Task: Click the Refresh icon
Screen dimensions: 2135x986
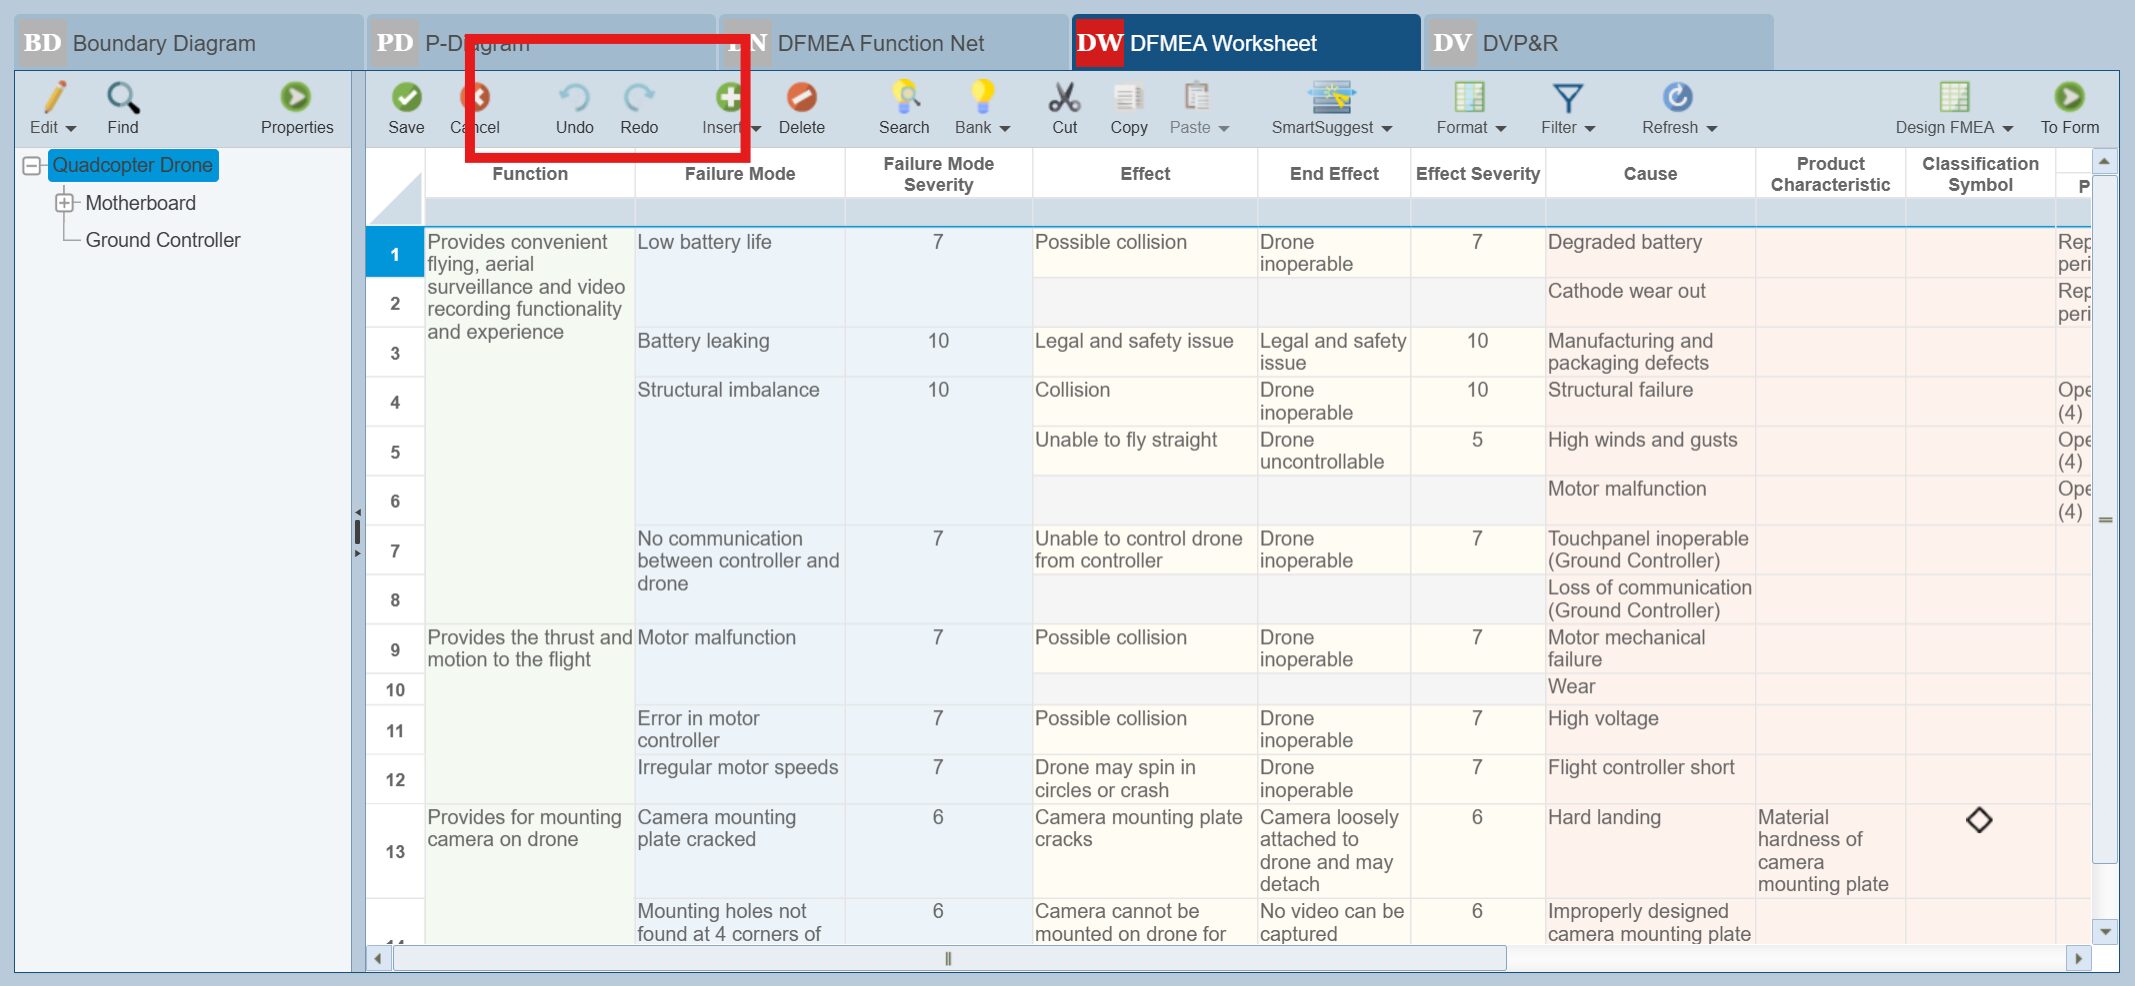Action: 1677,98
